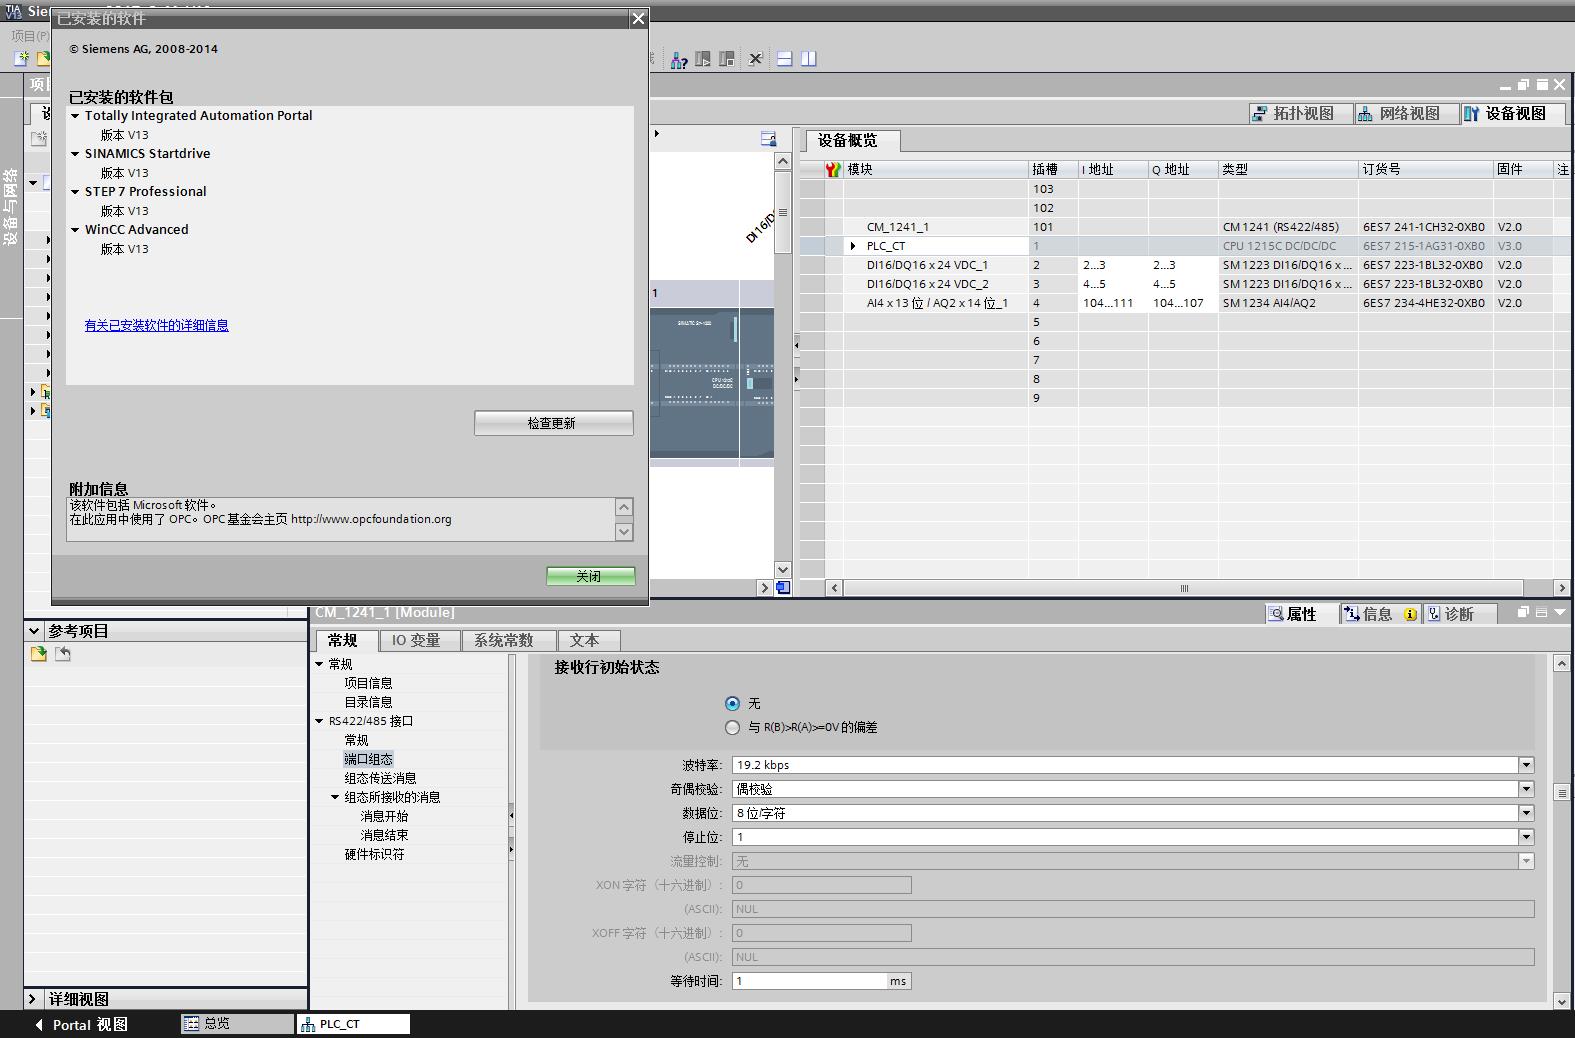
Task: Click the accessible devices icon with question mark
Action: [679, 59]
